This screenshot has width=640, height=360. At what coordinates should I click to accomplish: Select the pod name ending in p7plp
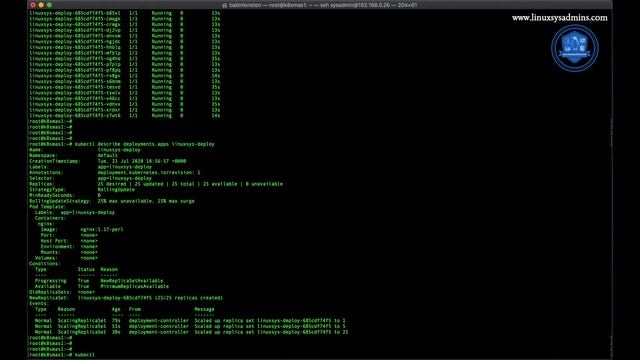75,64
